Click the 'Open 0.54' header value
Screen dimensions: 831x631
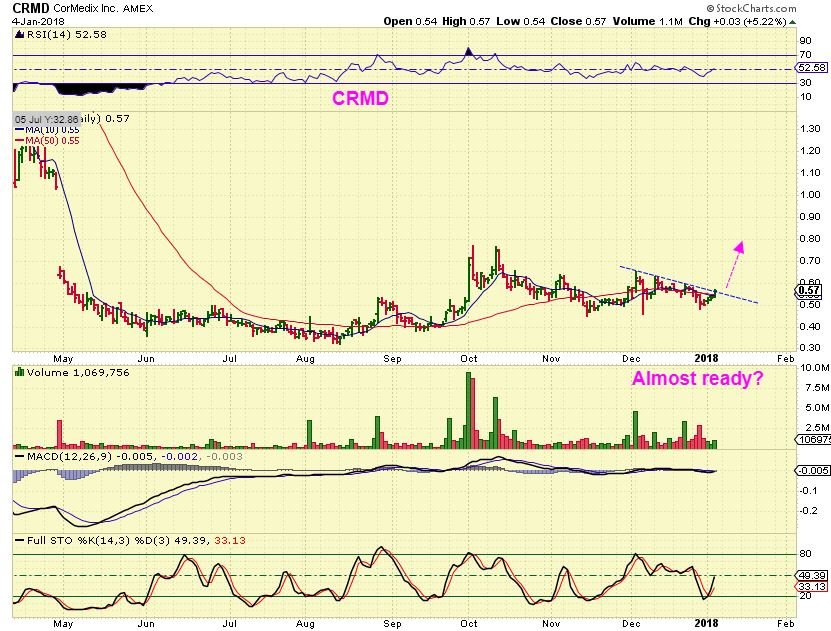(x=410, y=22)
